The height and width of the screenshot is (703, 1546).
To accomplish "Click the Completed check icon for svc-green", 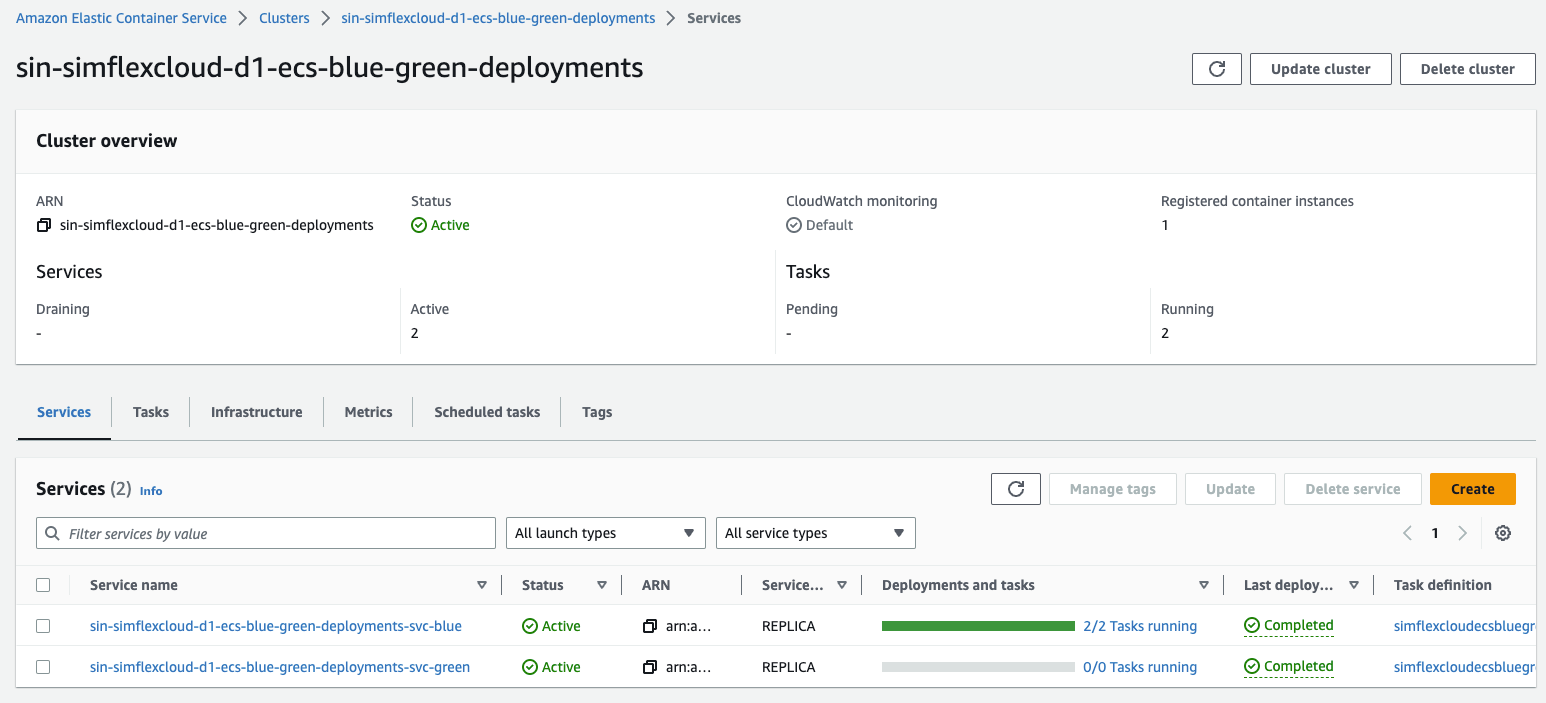I will click(1252, 667).
